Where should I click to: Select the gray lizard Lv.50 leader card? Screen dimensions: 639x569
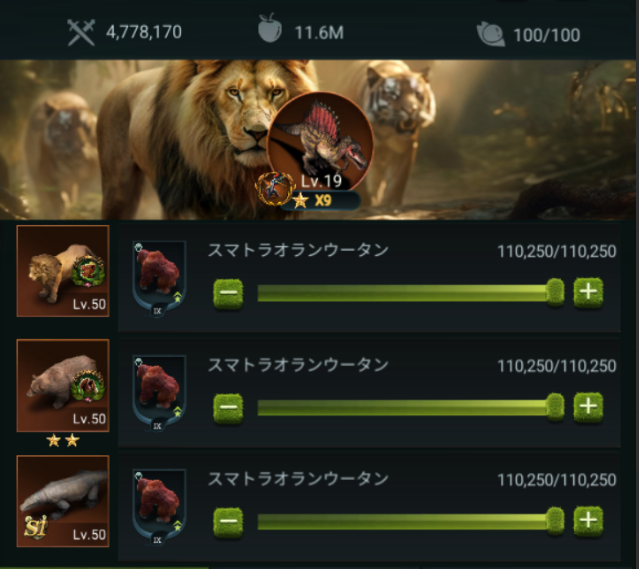[x=63, y=501]
